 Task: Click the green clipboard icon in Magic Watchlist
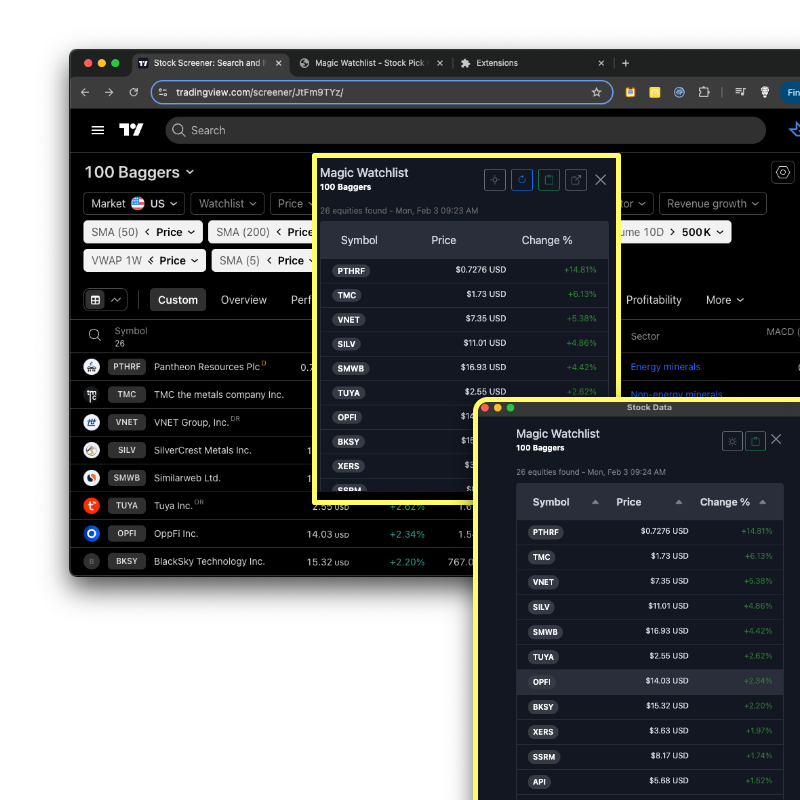(548, 179)
